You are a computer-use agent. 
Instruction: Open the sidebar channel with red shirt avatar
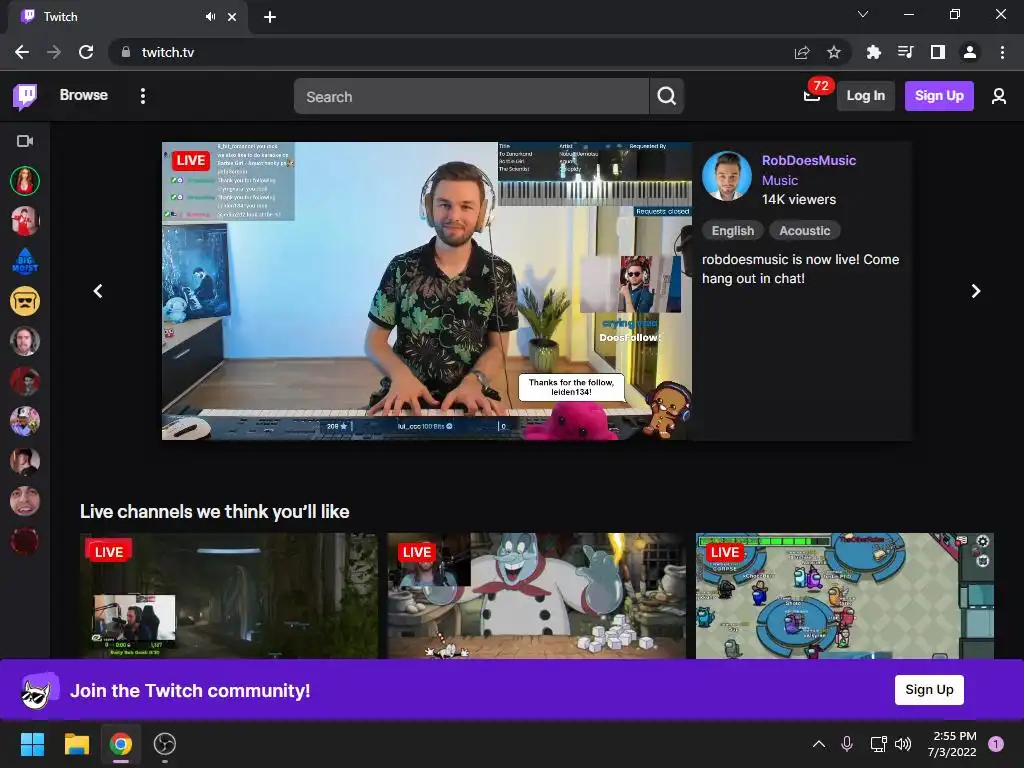(25, 221)
